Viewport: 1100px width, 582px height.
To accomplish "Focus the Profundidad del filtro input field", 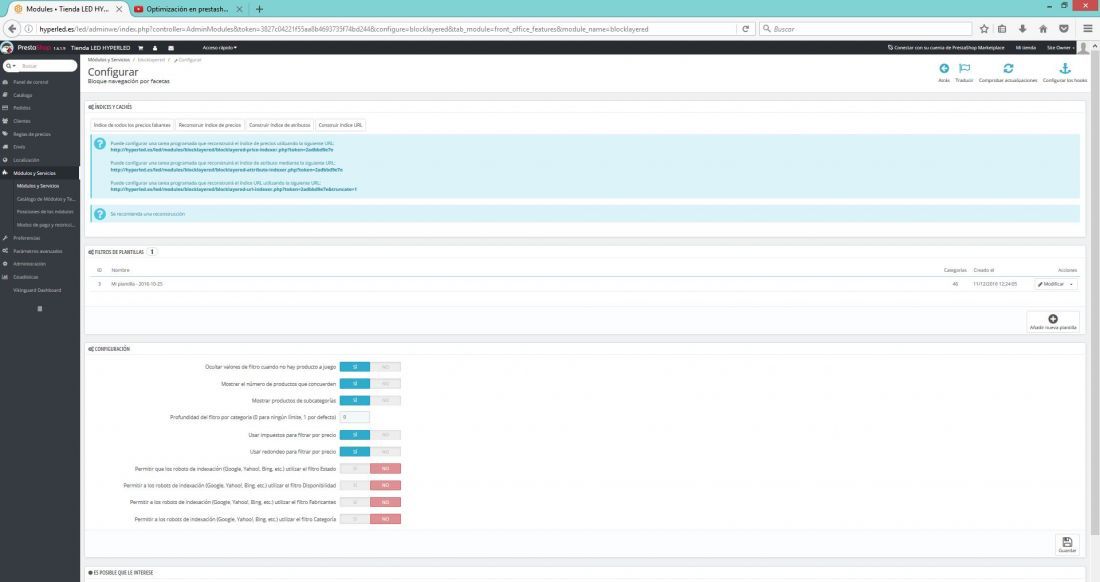I will [355, 417].
